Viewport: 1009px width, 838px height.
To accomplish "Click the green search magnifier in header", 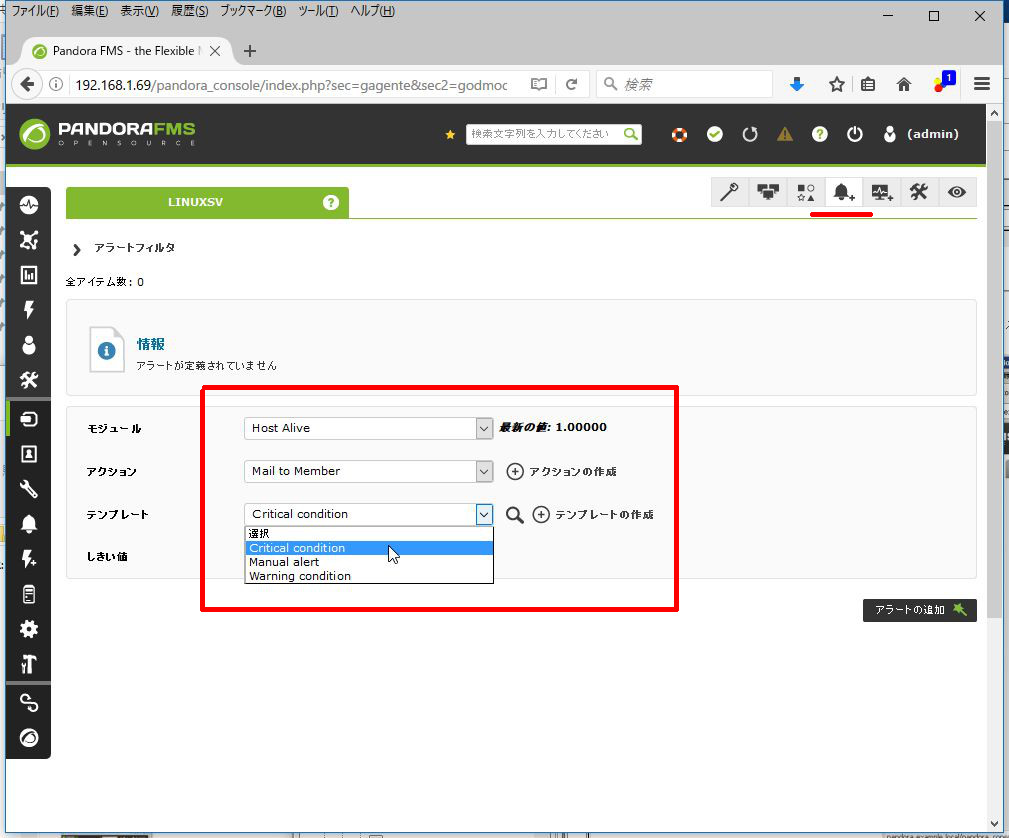I will coord(631,134).
